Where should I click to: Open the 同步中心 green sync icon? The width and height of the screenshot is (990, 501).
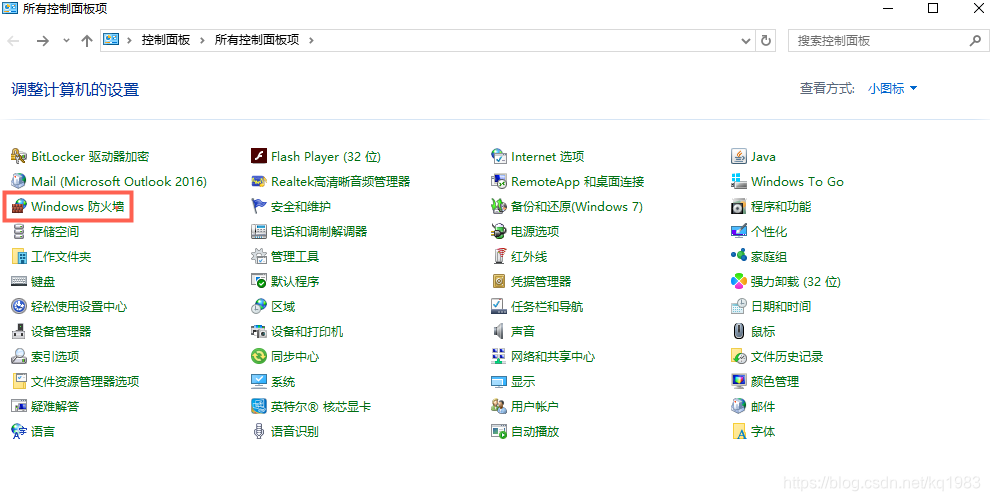point(259,357)
